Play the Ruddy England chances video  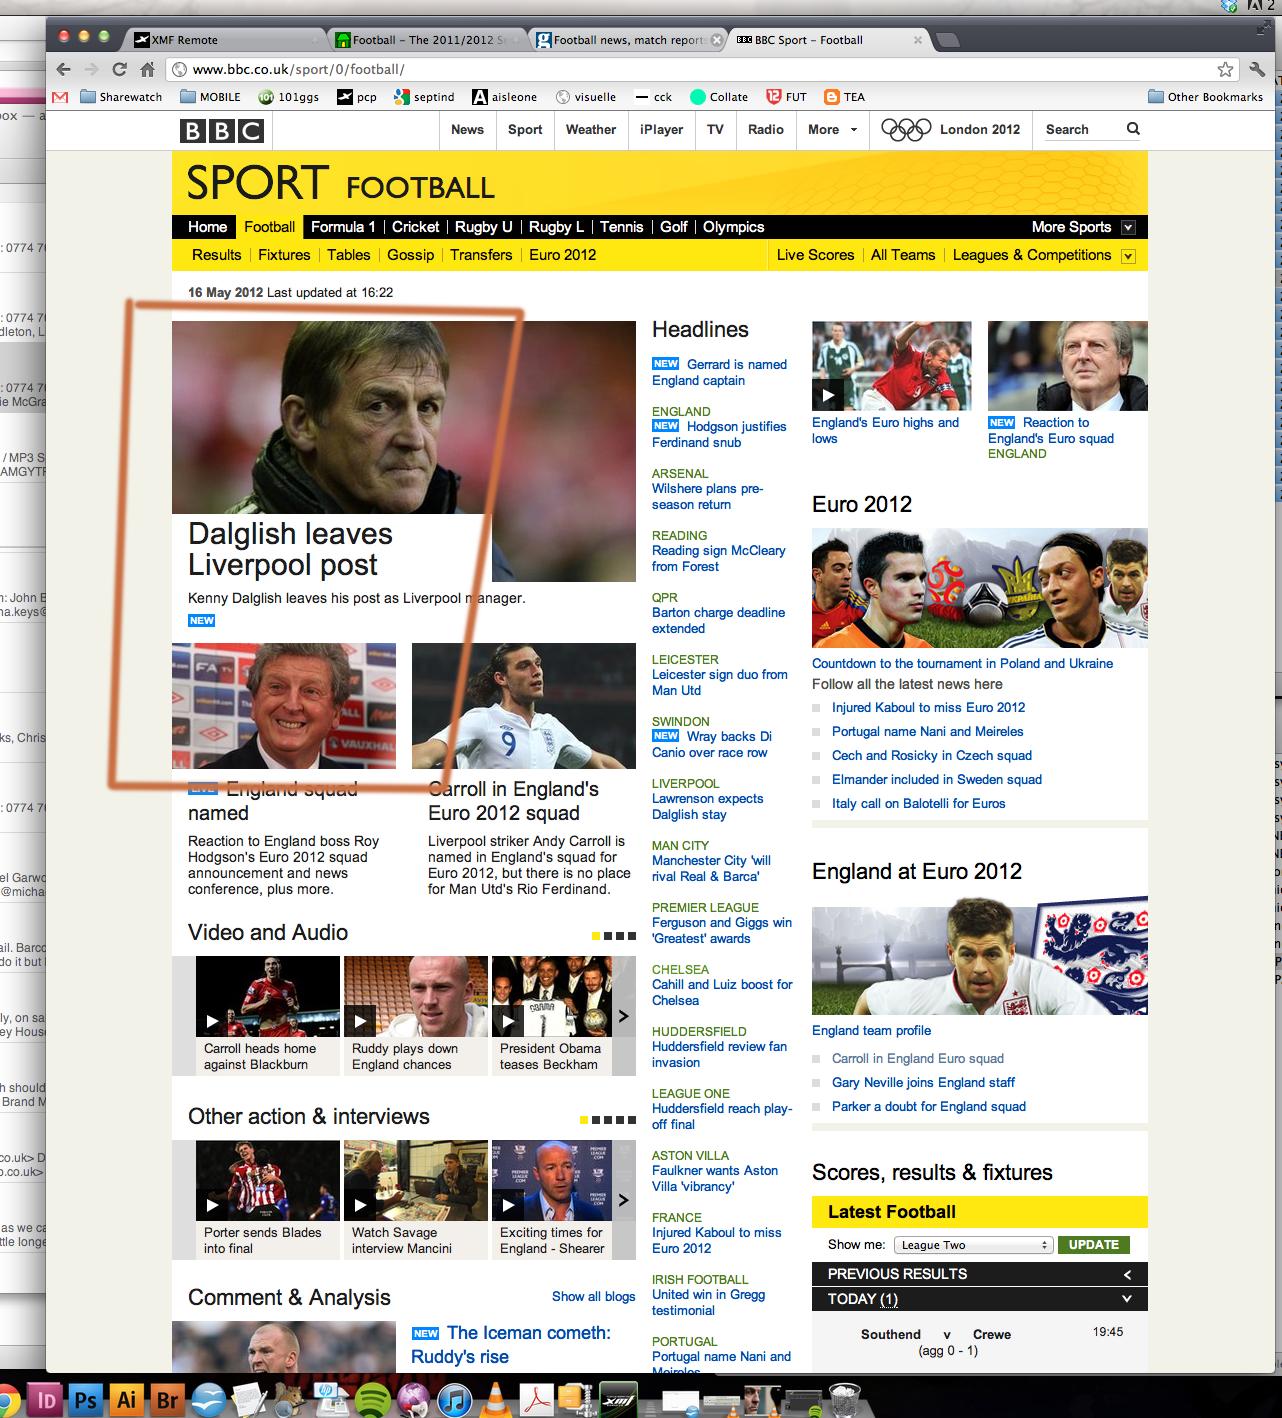(x=360, y=1021)
